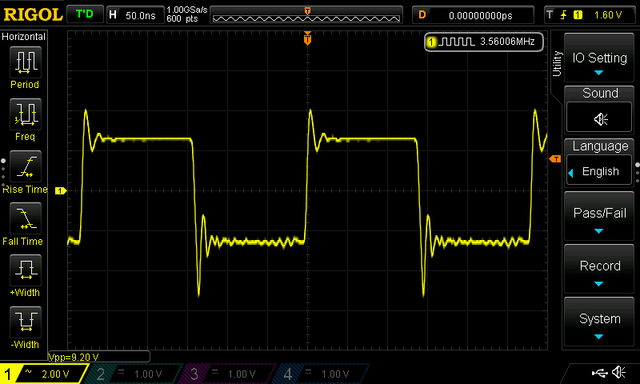The height and width of the screenshot is (384, 640).
Task: Click the counter's square wave icon
Action: 456,42
